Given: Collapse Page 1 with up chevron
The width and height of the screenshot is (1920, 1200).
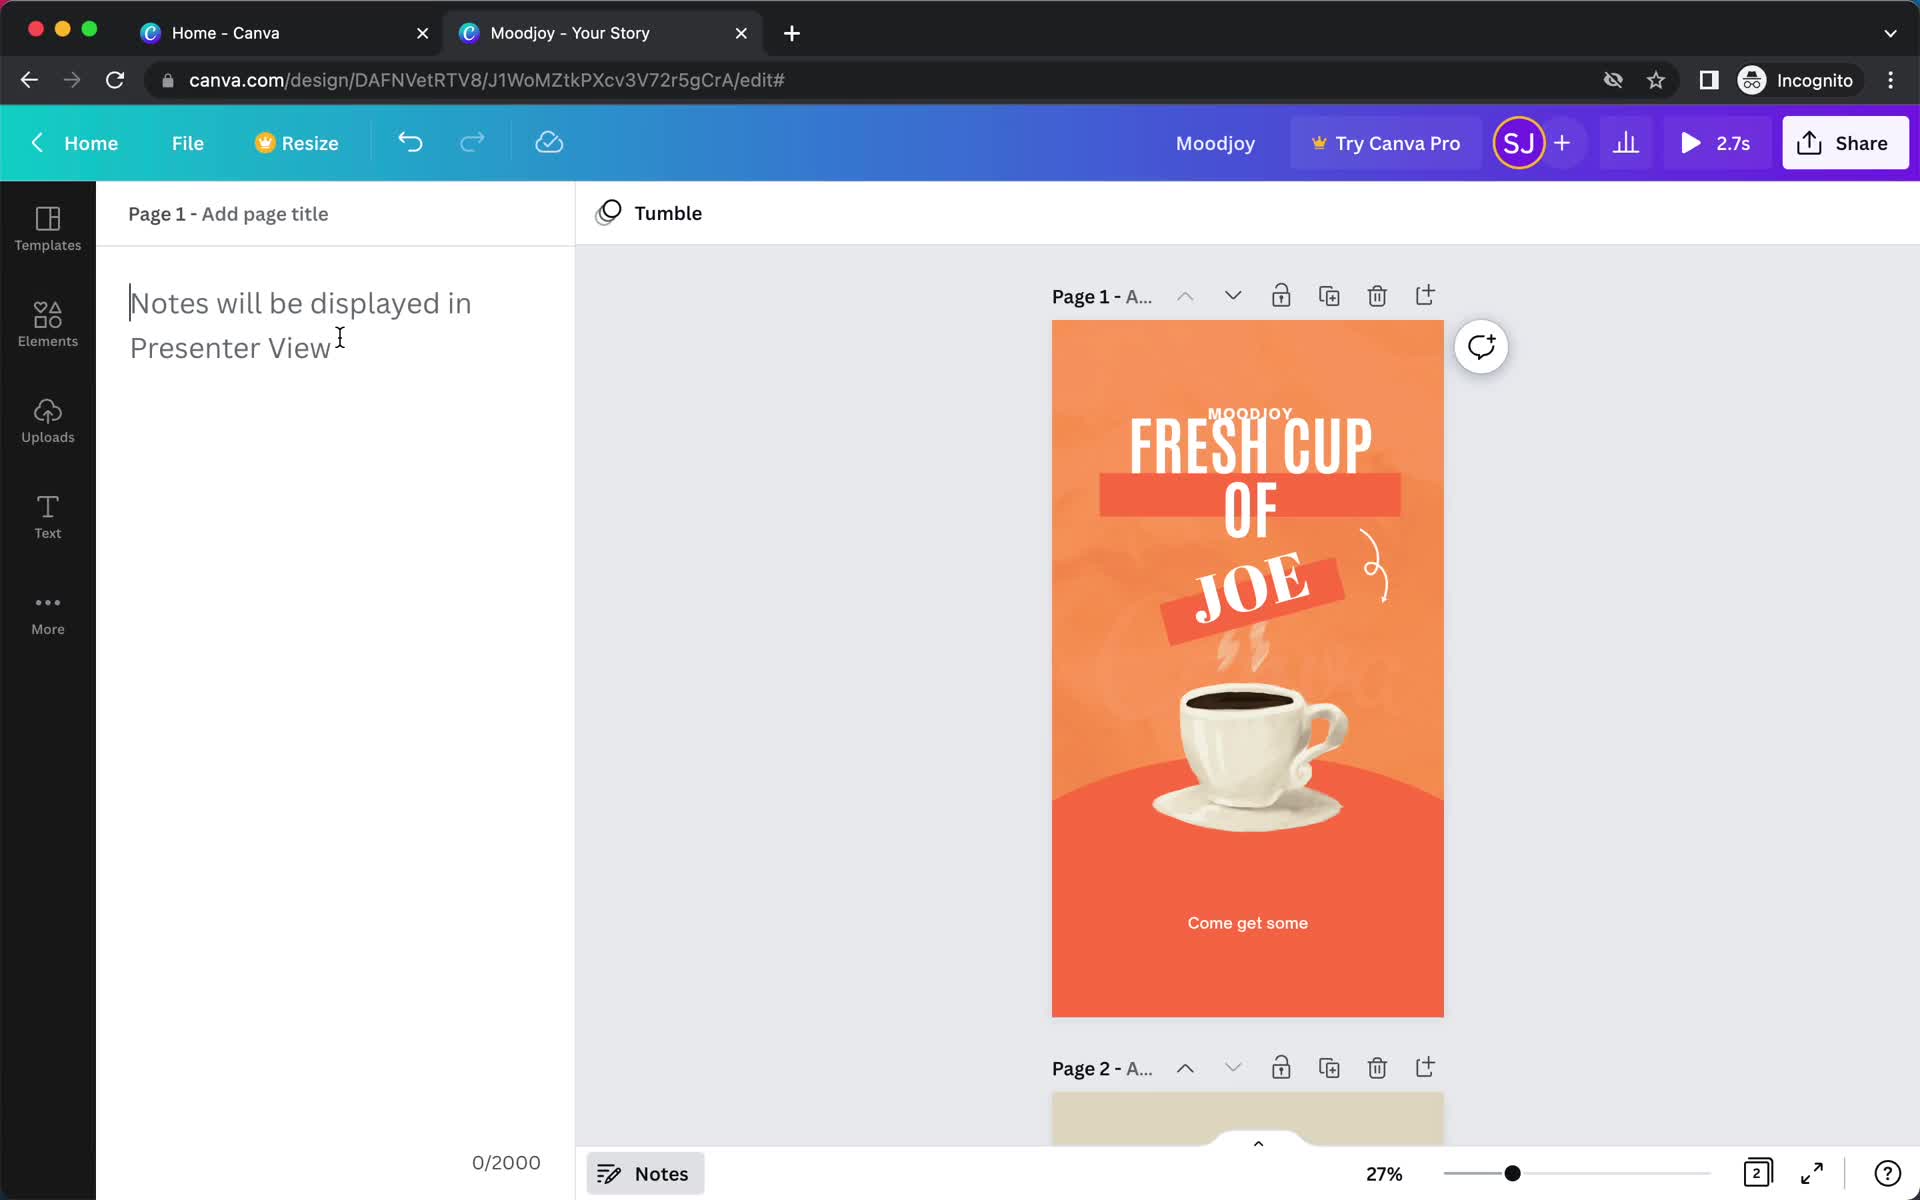Looking at the screenshot, I should click(1185, 294).
